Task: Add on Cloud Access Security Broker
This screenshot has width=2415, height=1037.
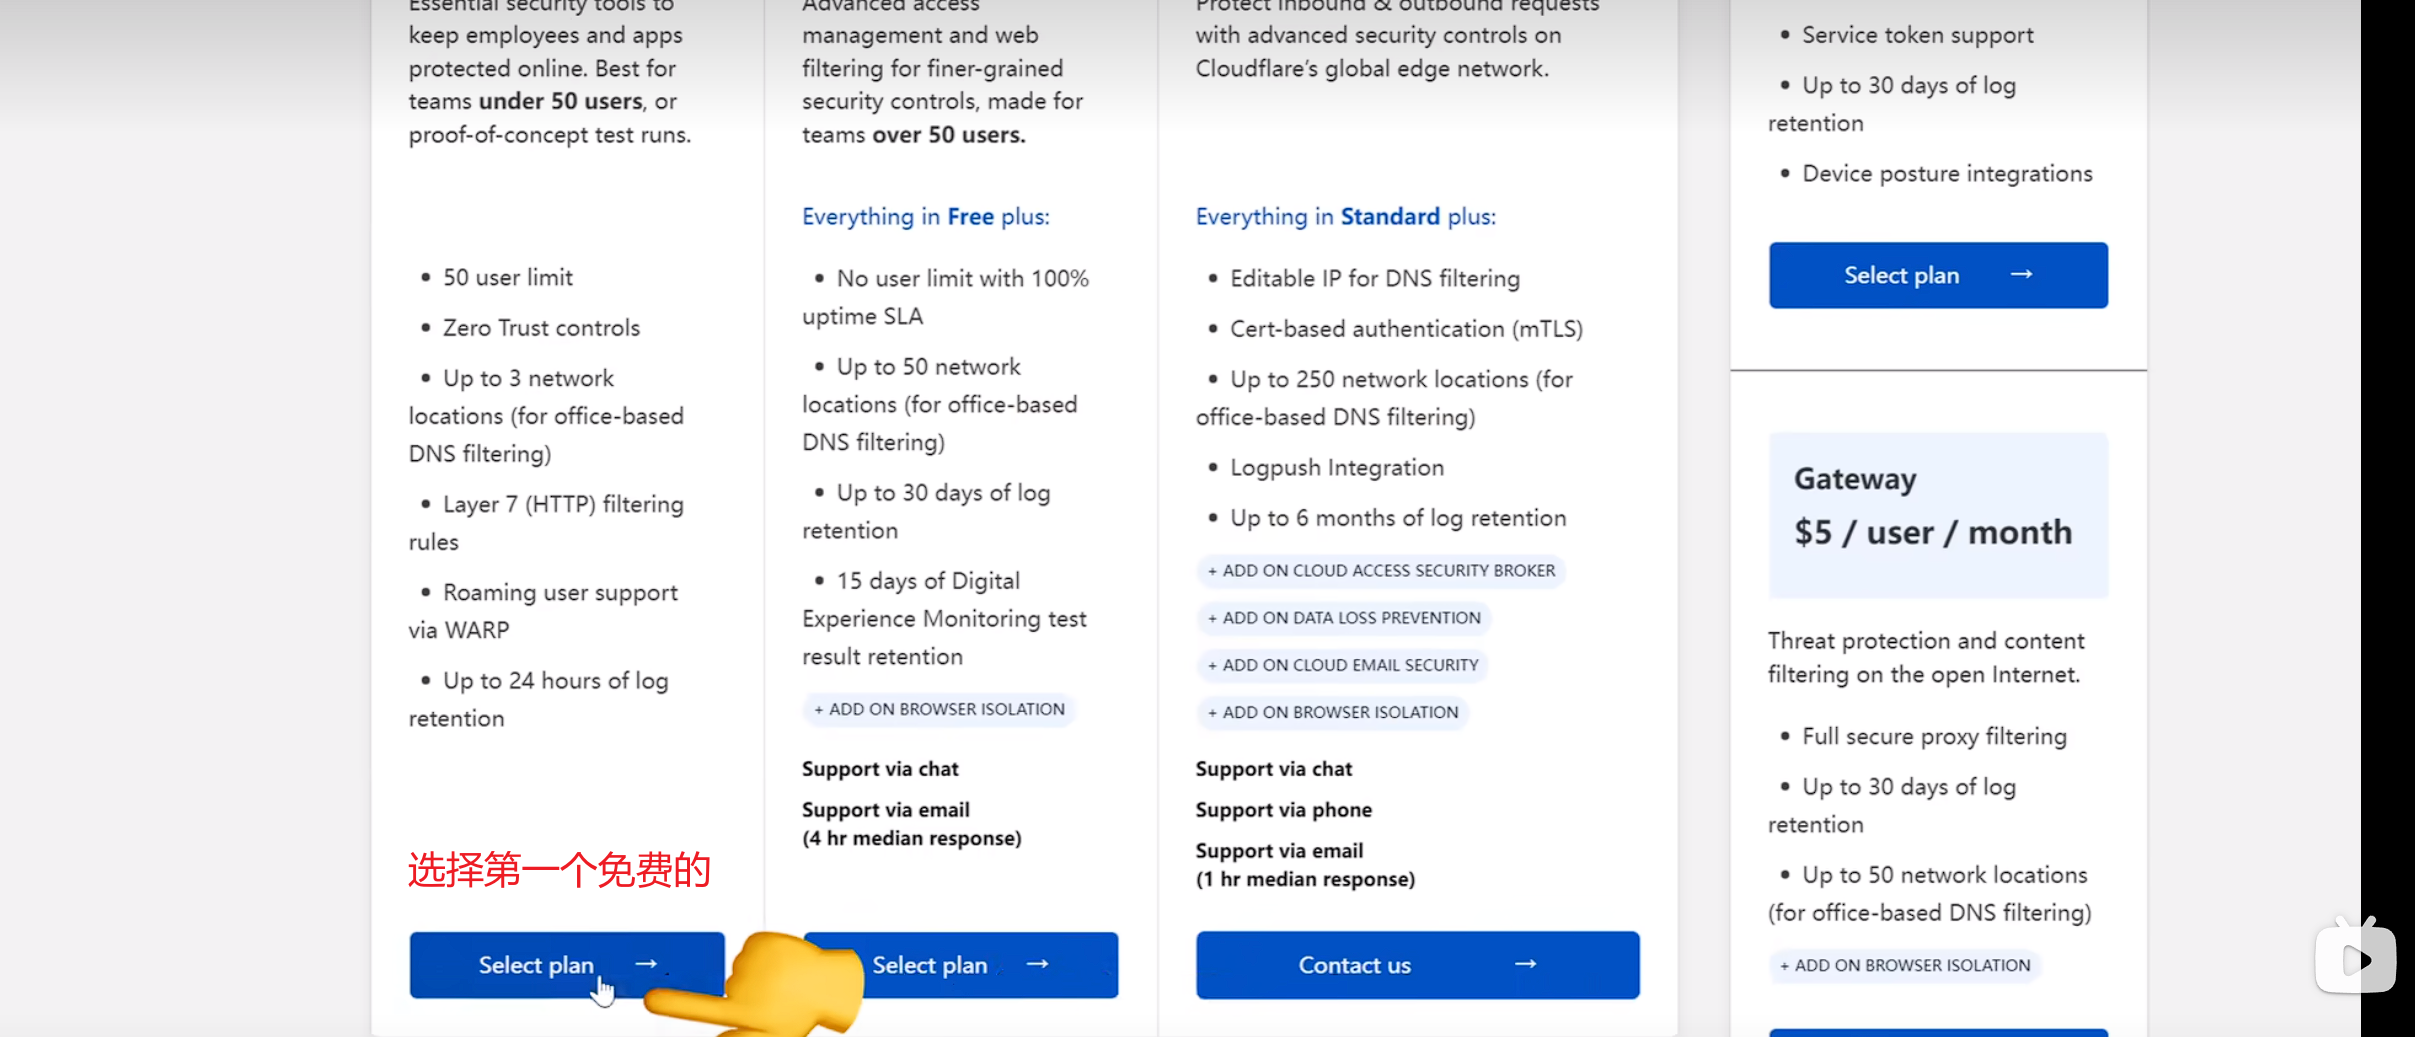Action: tap(1381, 571)
